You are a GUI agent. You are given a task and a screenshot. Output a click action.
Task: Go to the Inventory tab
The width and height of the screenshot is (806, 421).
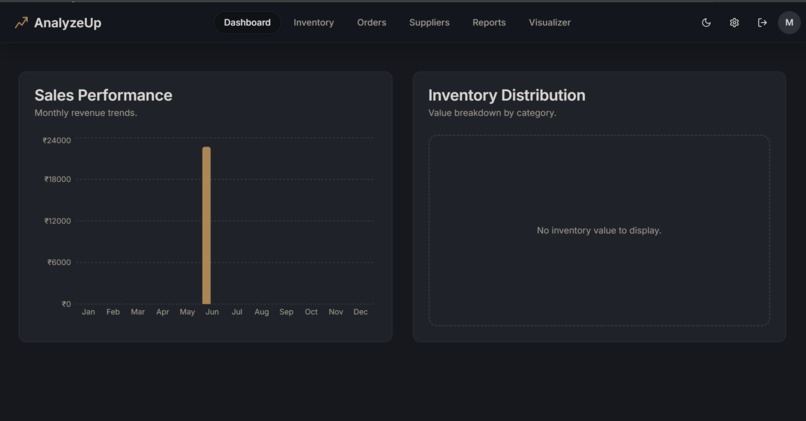314,23
